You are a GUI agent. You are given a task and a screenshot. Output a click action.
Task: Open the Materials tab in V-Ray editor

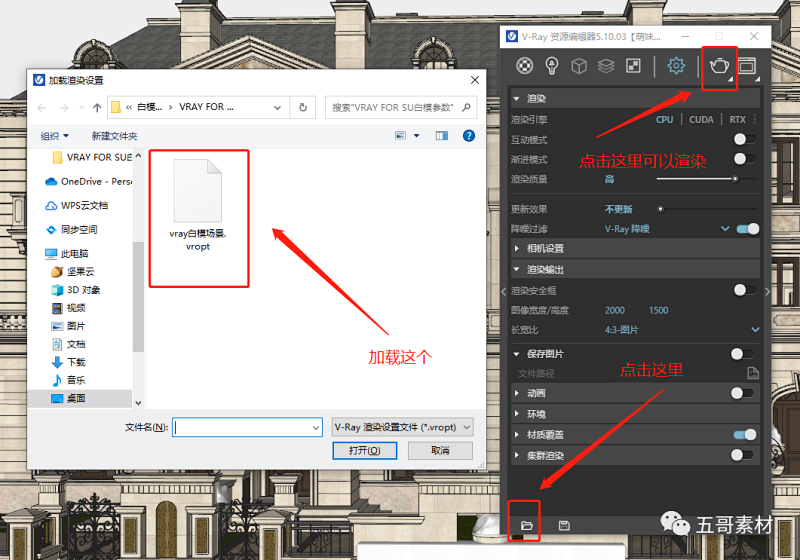tap(524, 66)
